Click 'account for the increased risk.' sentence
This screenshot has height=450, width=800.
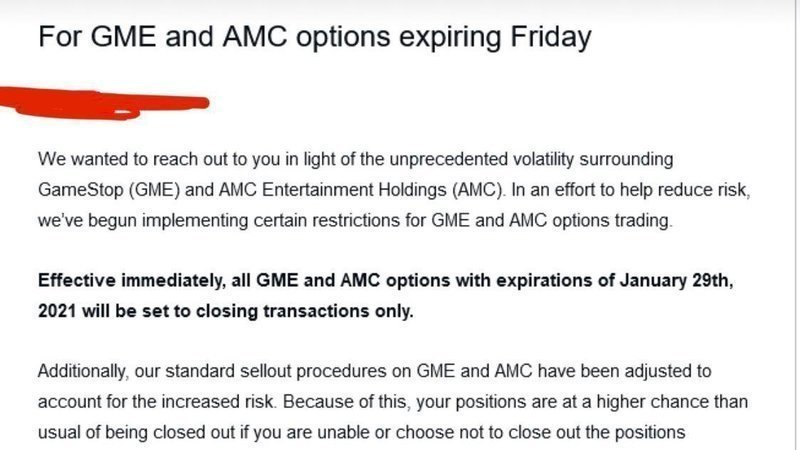[x=157, y=402]
